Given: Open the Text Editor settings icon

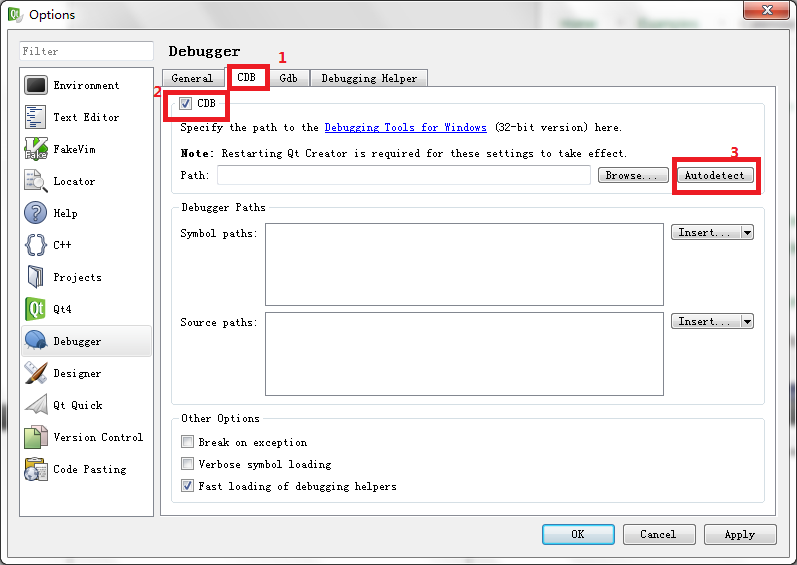Looking at the screenshot, I should (36, 118).
